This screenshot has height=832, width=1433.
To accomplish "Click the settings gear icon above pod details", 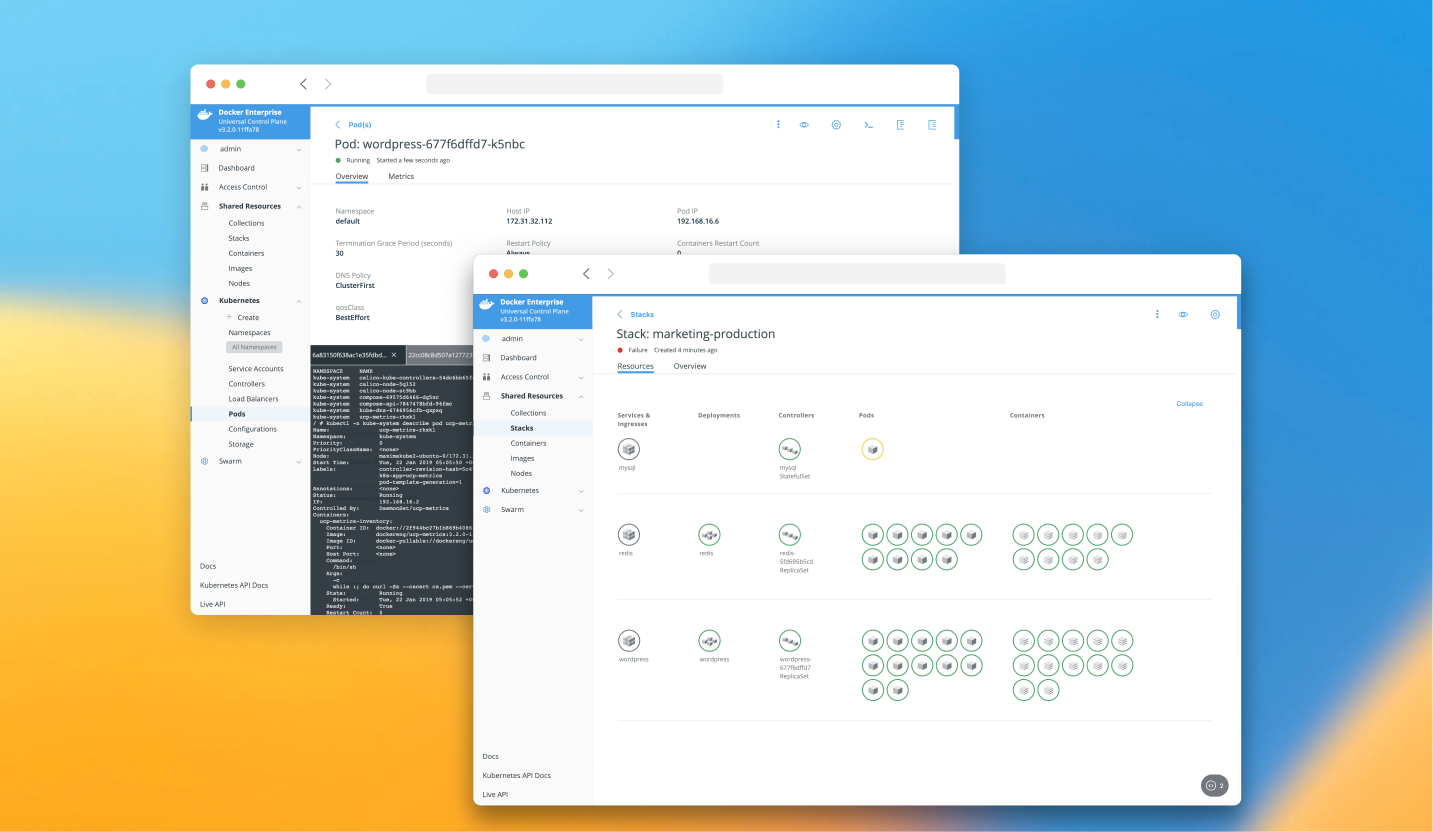I will pos(836,124).
